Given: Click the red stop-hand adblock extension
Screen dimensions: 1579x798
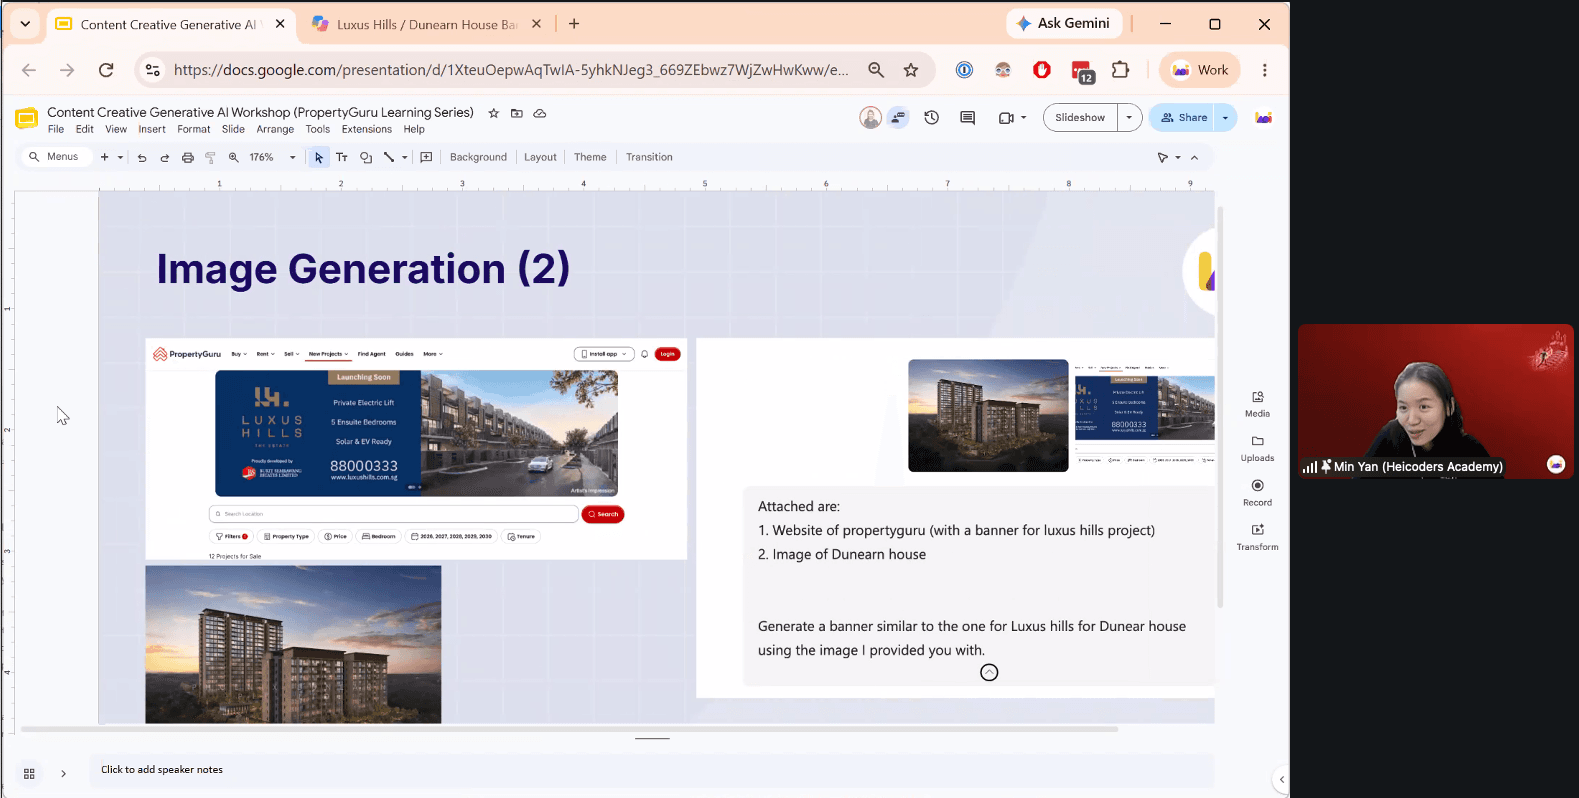Looking at the screenshot, I should 1042,70.
